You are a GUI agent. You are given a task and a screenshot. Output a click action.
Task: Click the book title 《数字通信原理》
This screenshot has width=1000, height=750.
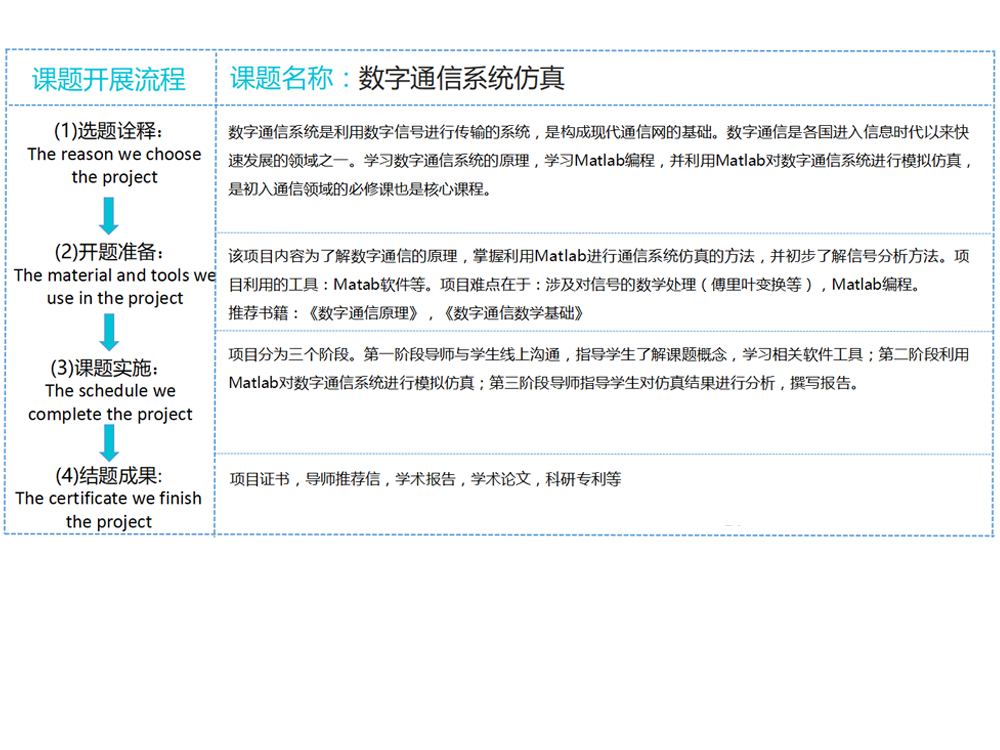pos(363,313)
